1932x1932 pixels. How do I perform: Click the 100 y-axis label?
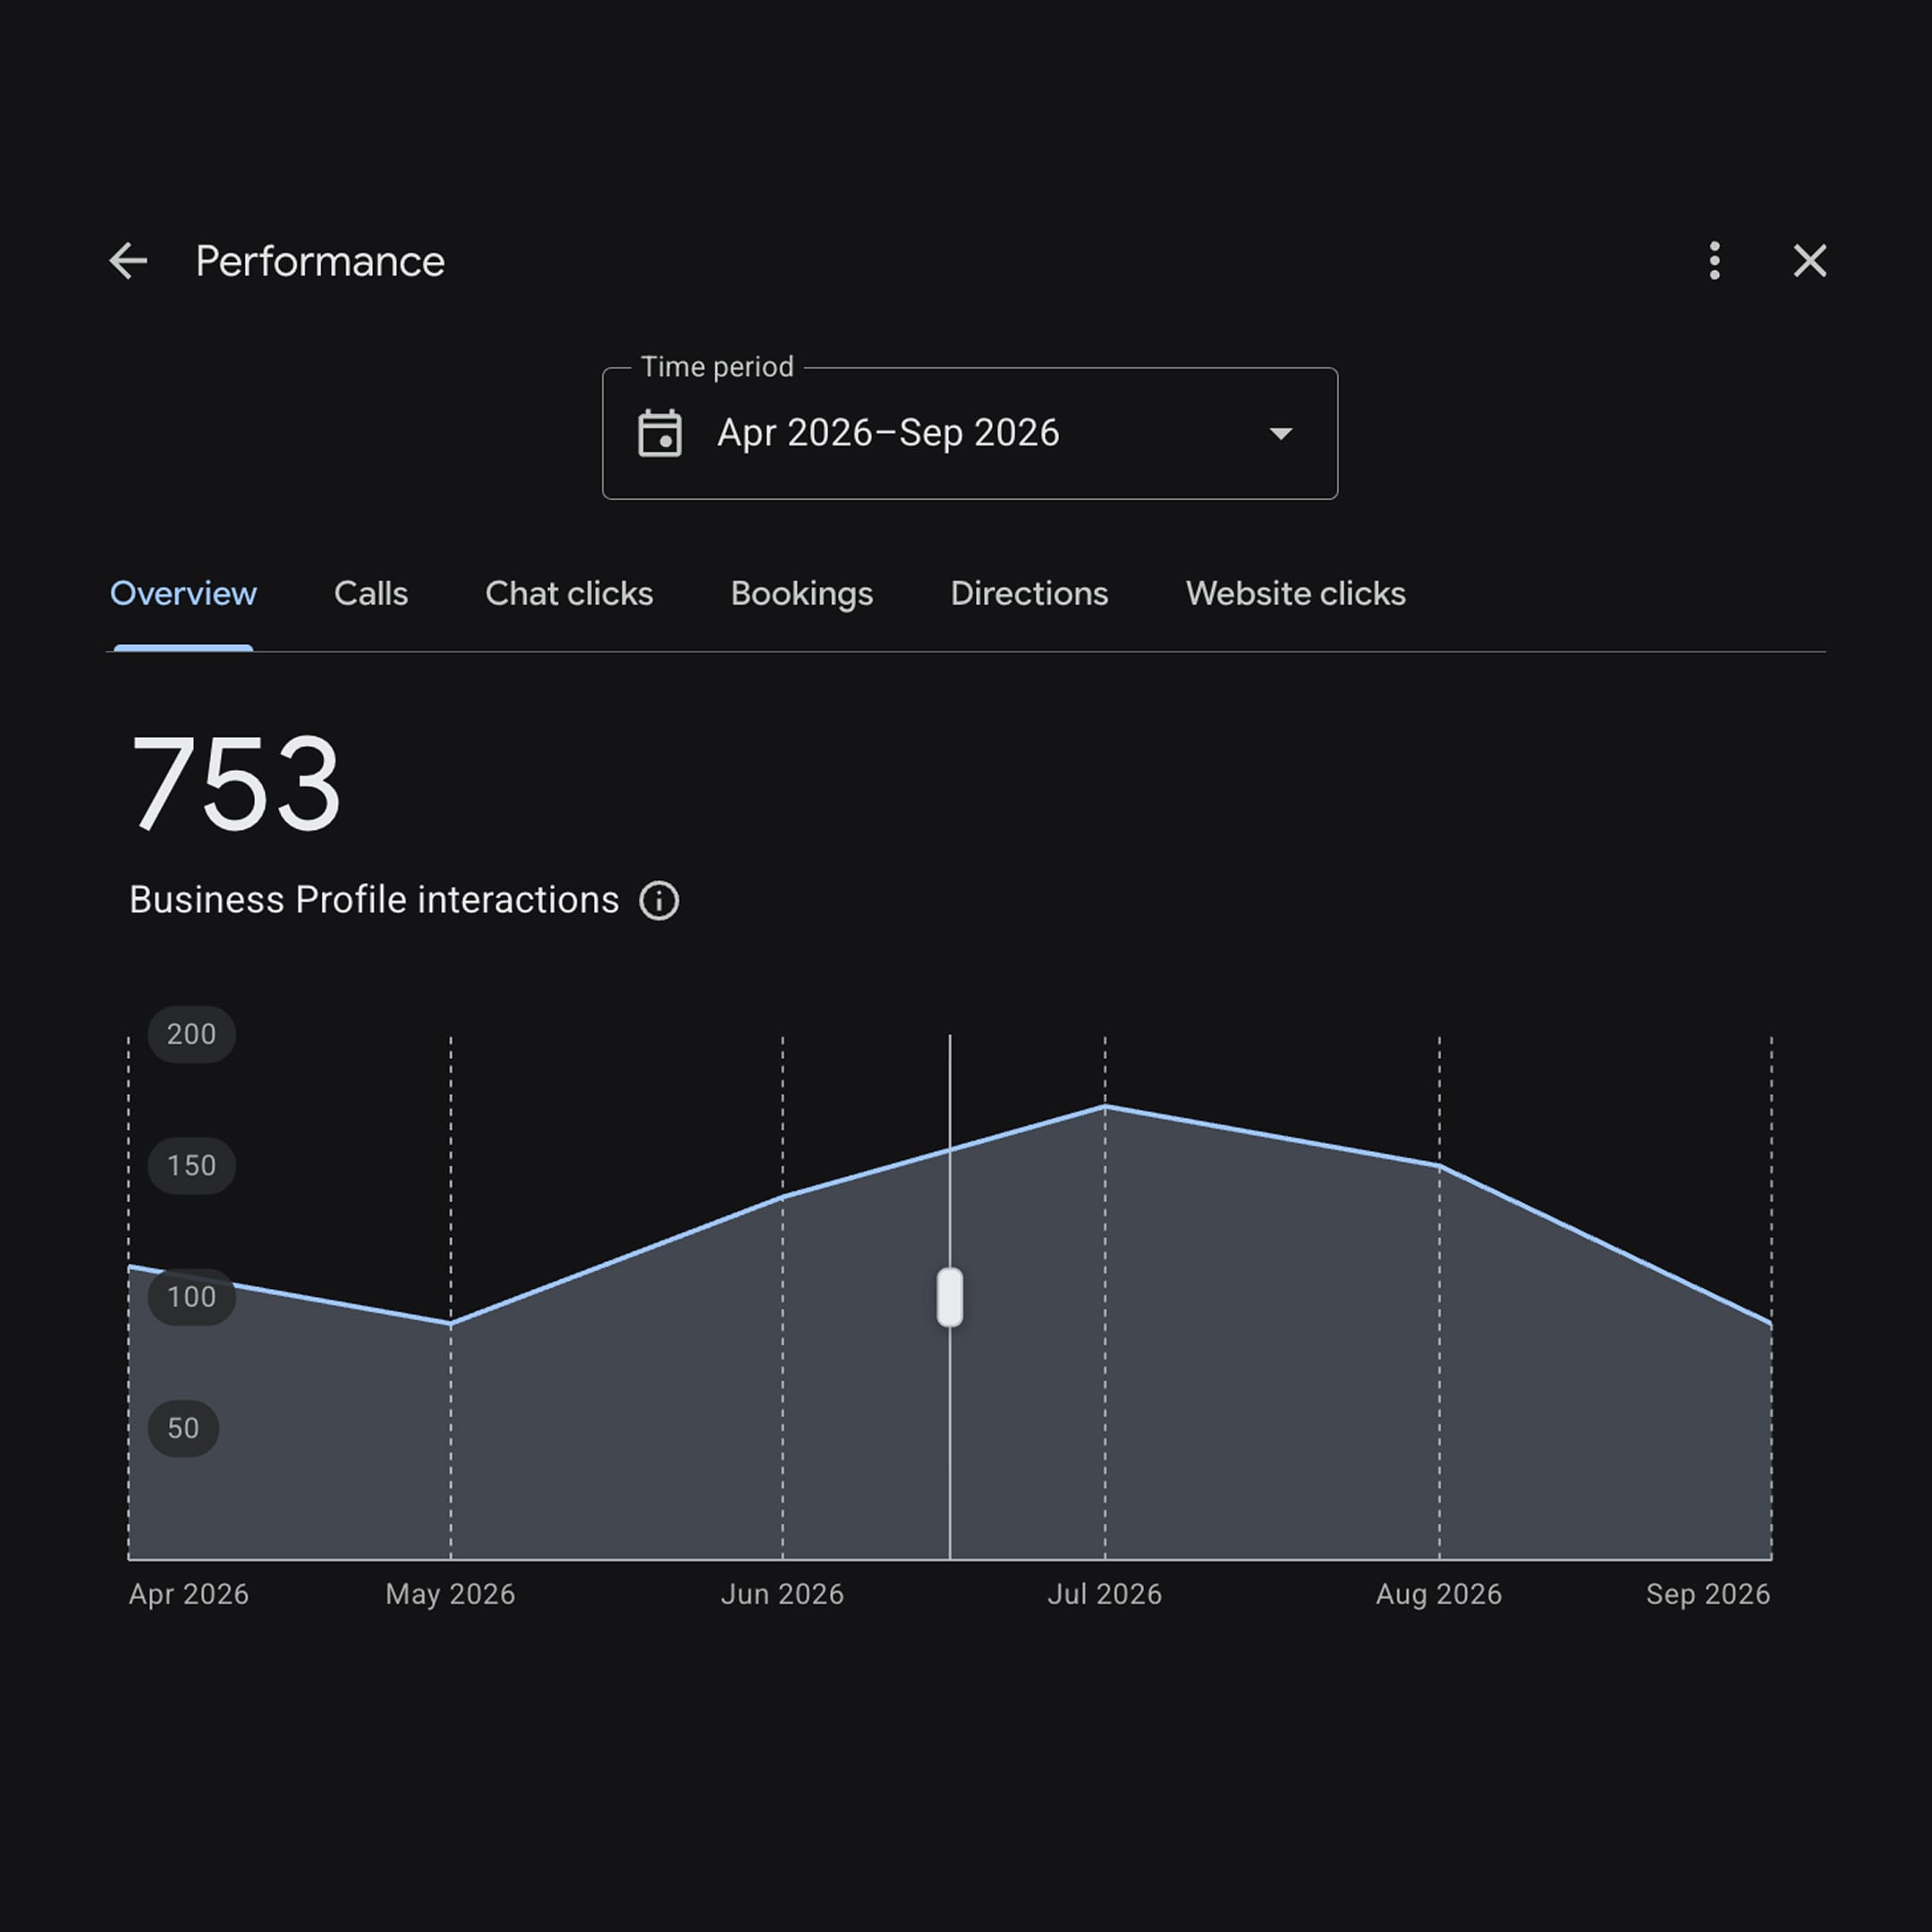pyautogui.click(x=191, y=1297)
